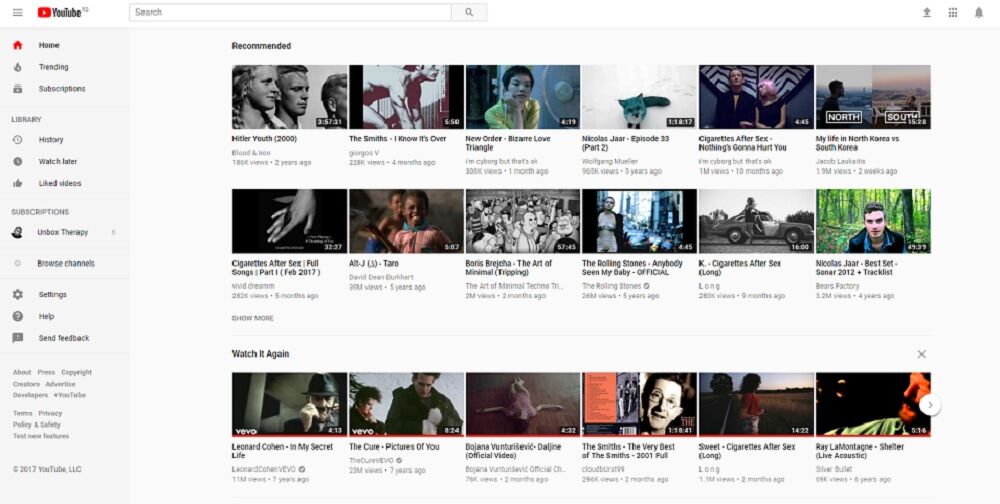Play the Hitler Youth (2000) video thumbnail
This screenshot has height=504, width=1000.
[289, 97]
